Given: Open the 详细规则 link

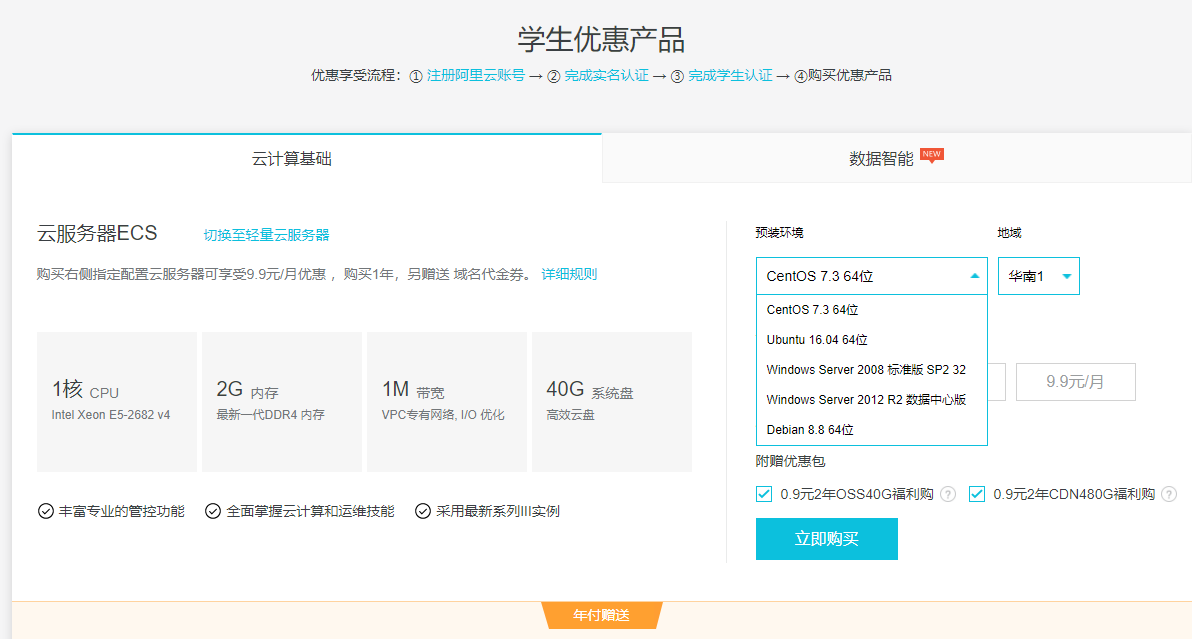Looking at the screenshot, I should [569, 274].
